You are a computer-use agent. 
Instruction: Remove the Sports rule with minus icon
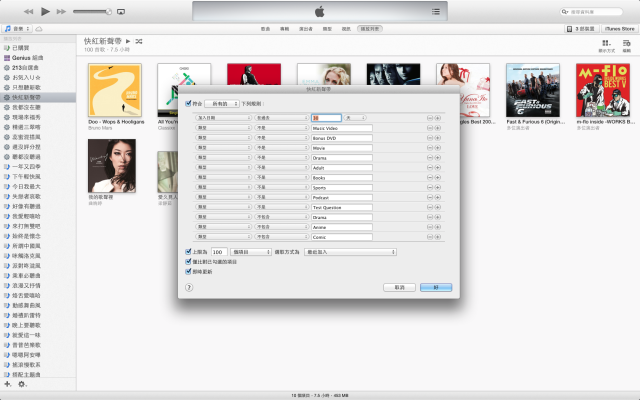pos(430,187)
